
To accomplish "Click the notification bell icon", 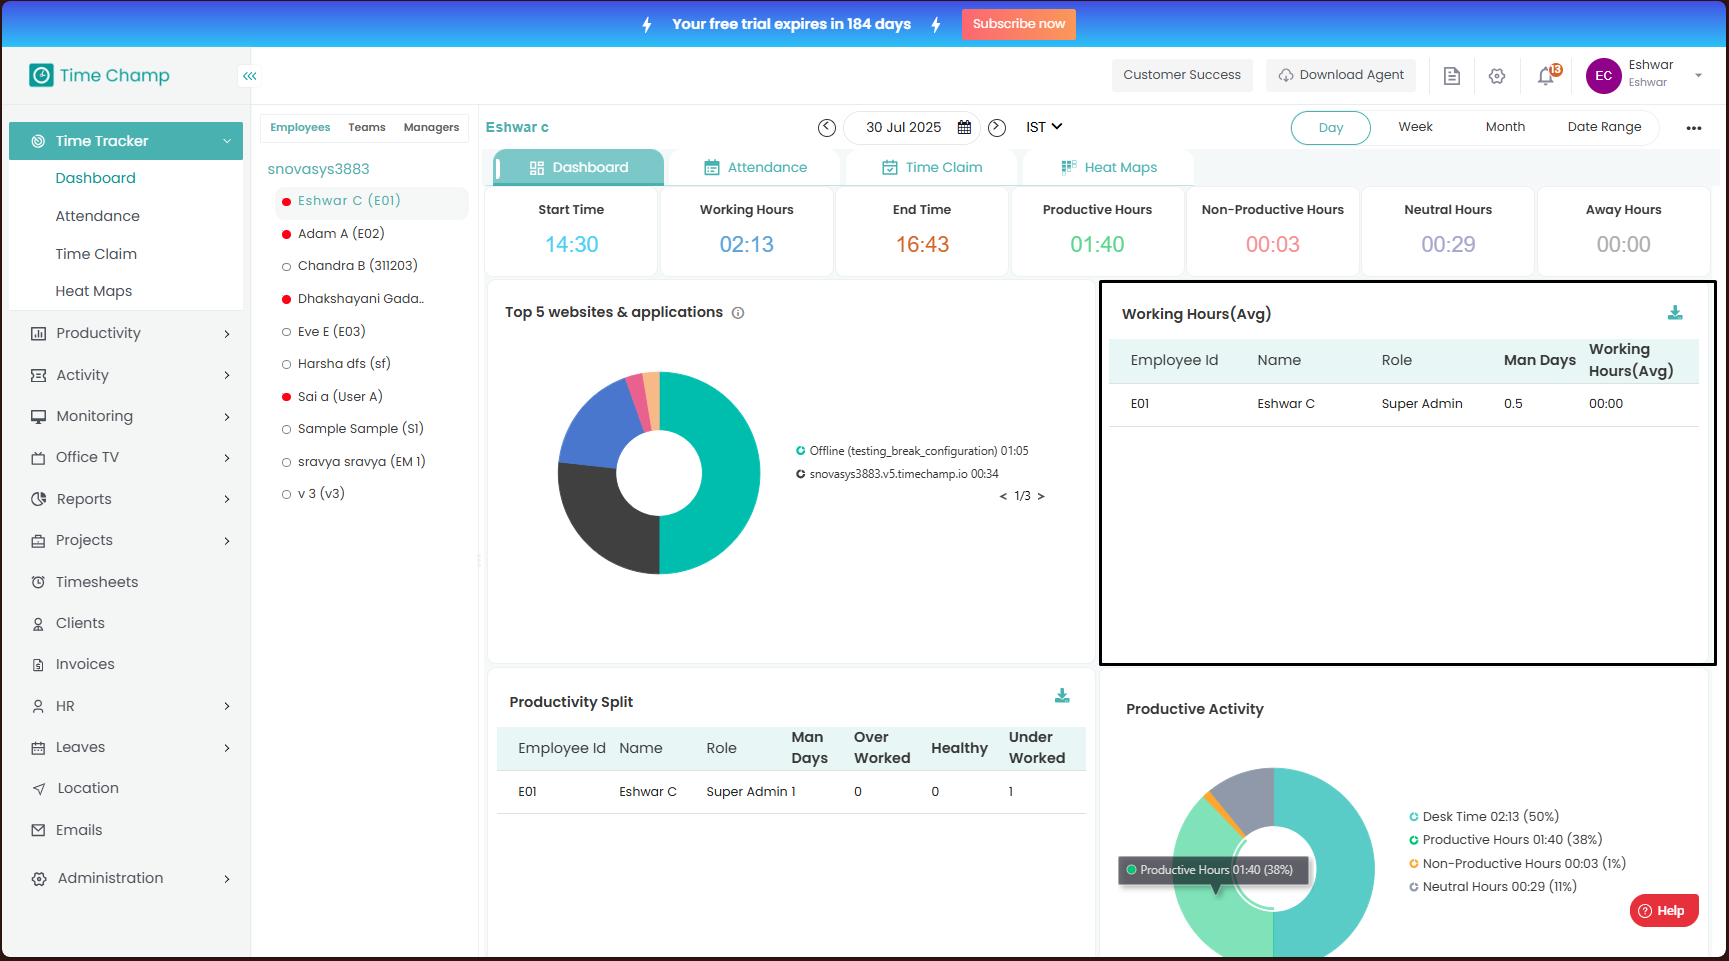I will [1546, 76].
